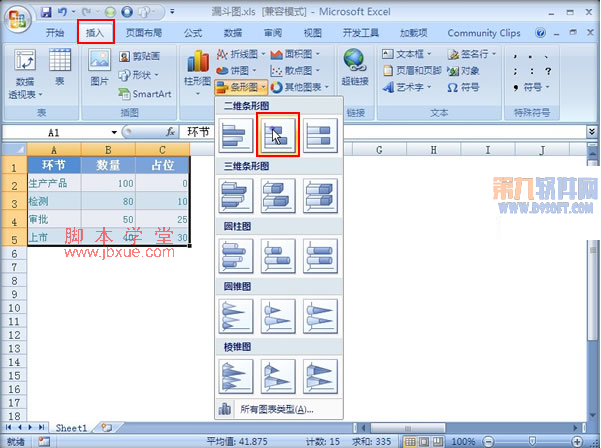
Task: Open the scatter chart (散点图) dropdown
Action: click(295, 71)
